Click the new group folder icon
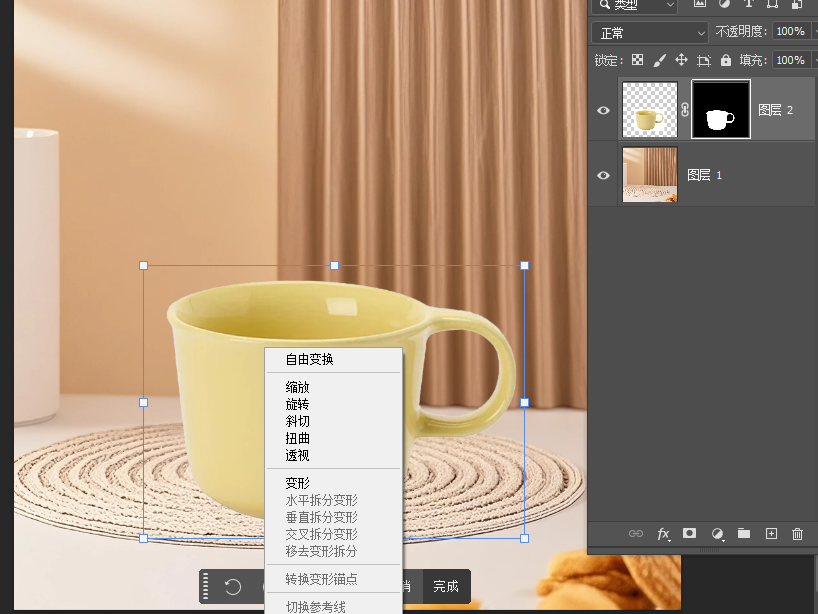The image size is (818, 614). [x=744, y=533]
